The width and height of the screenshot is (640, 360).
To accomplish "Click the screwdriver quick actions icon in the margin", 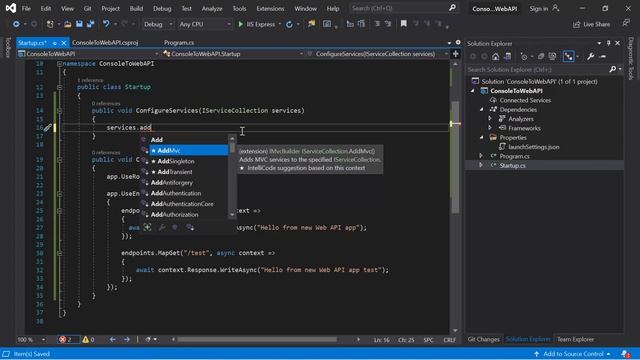I will click(47, 128).
